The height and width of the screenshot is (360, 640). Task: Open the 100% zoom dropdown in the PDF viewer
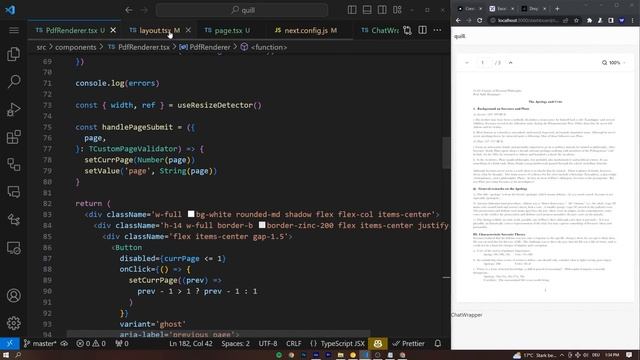[613, 62]
